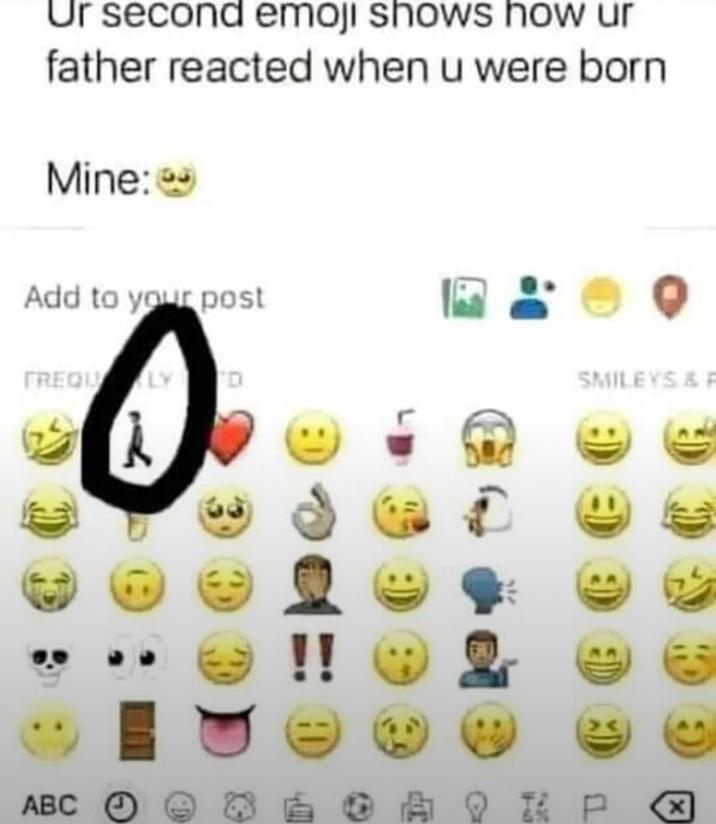Select the OK hand emoji
The width and height of the screenshot is (716, 824).
(314, 512)
